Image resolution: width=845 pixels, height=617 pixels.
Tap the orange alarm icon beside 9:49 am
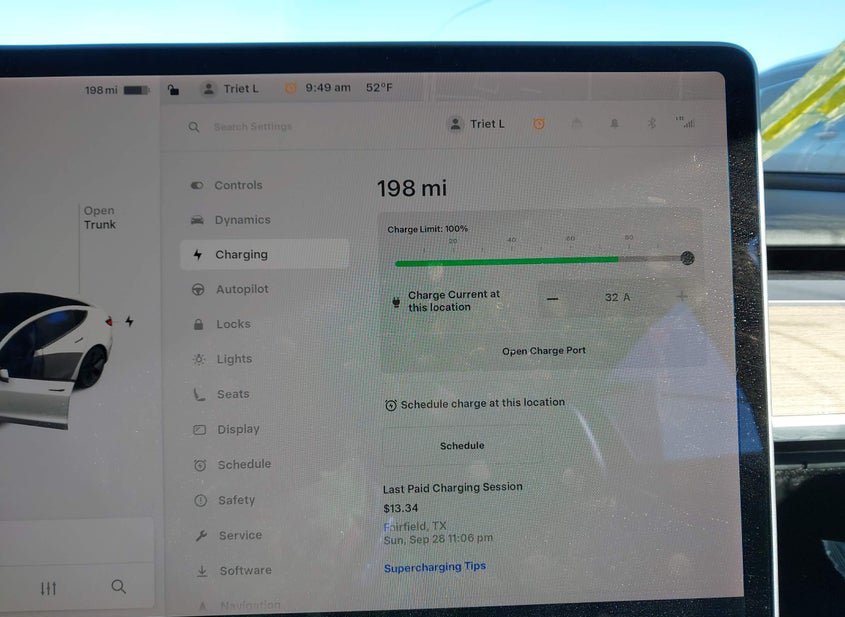pos(290,88)
